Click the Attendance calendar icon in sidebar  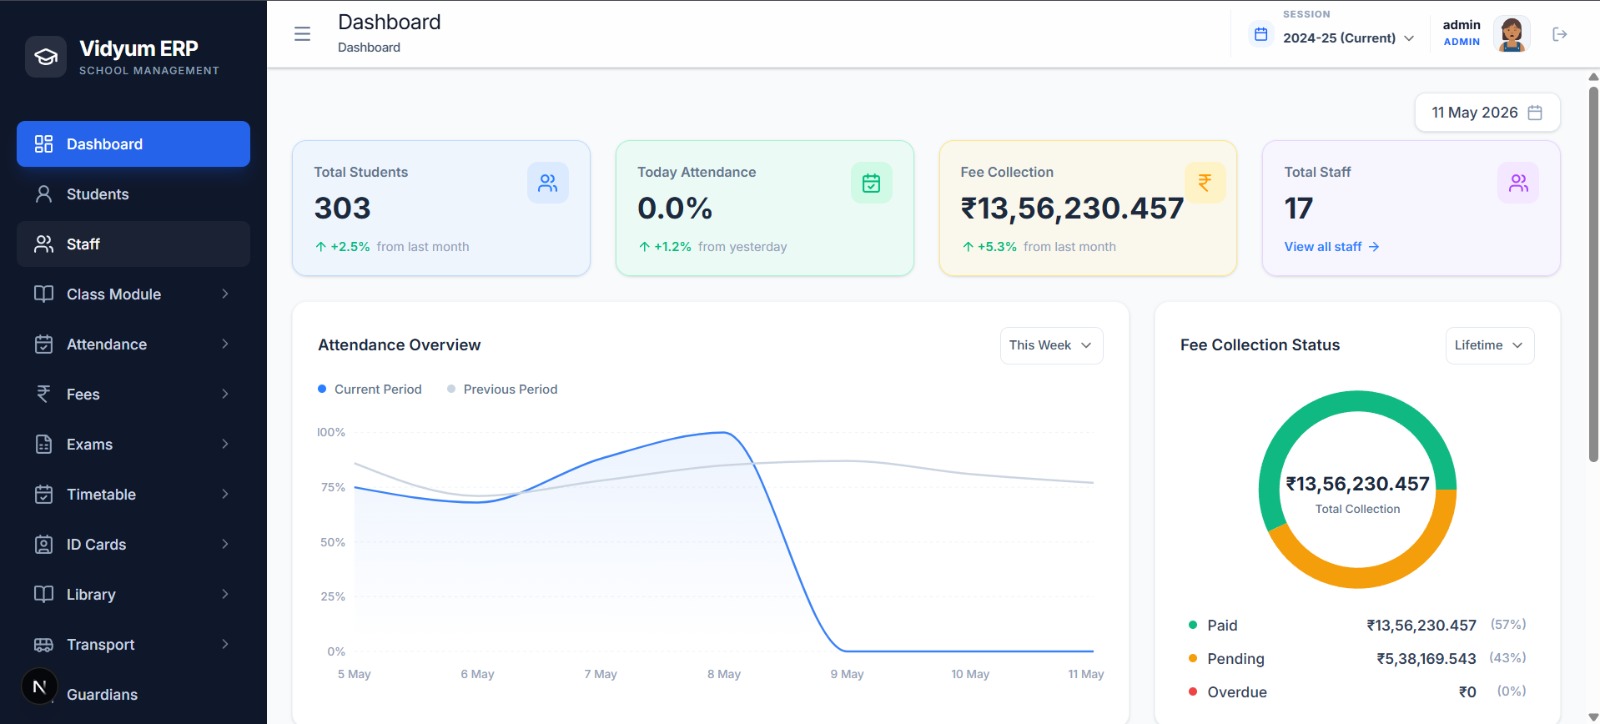[x=44, y=344]
